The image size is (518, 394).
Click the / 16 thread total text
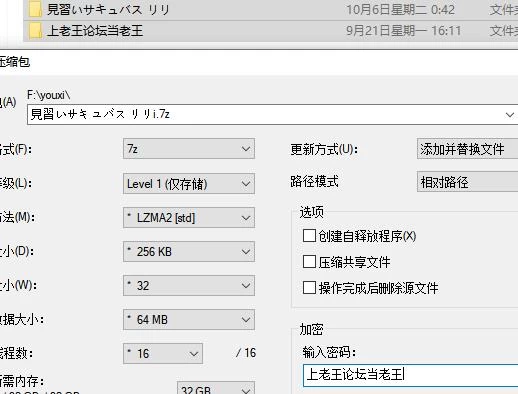click(x=246, y=353)
